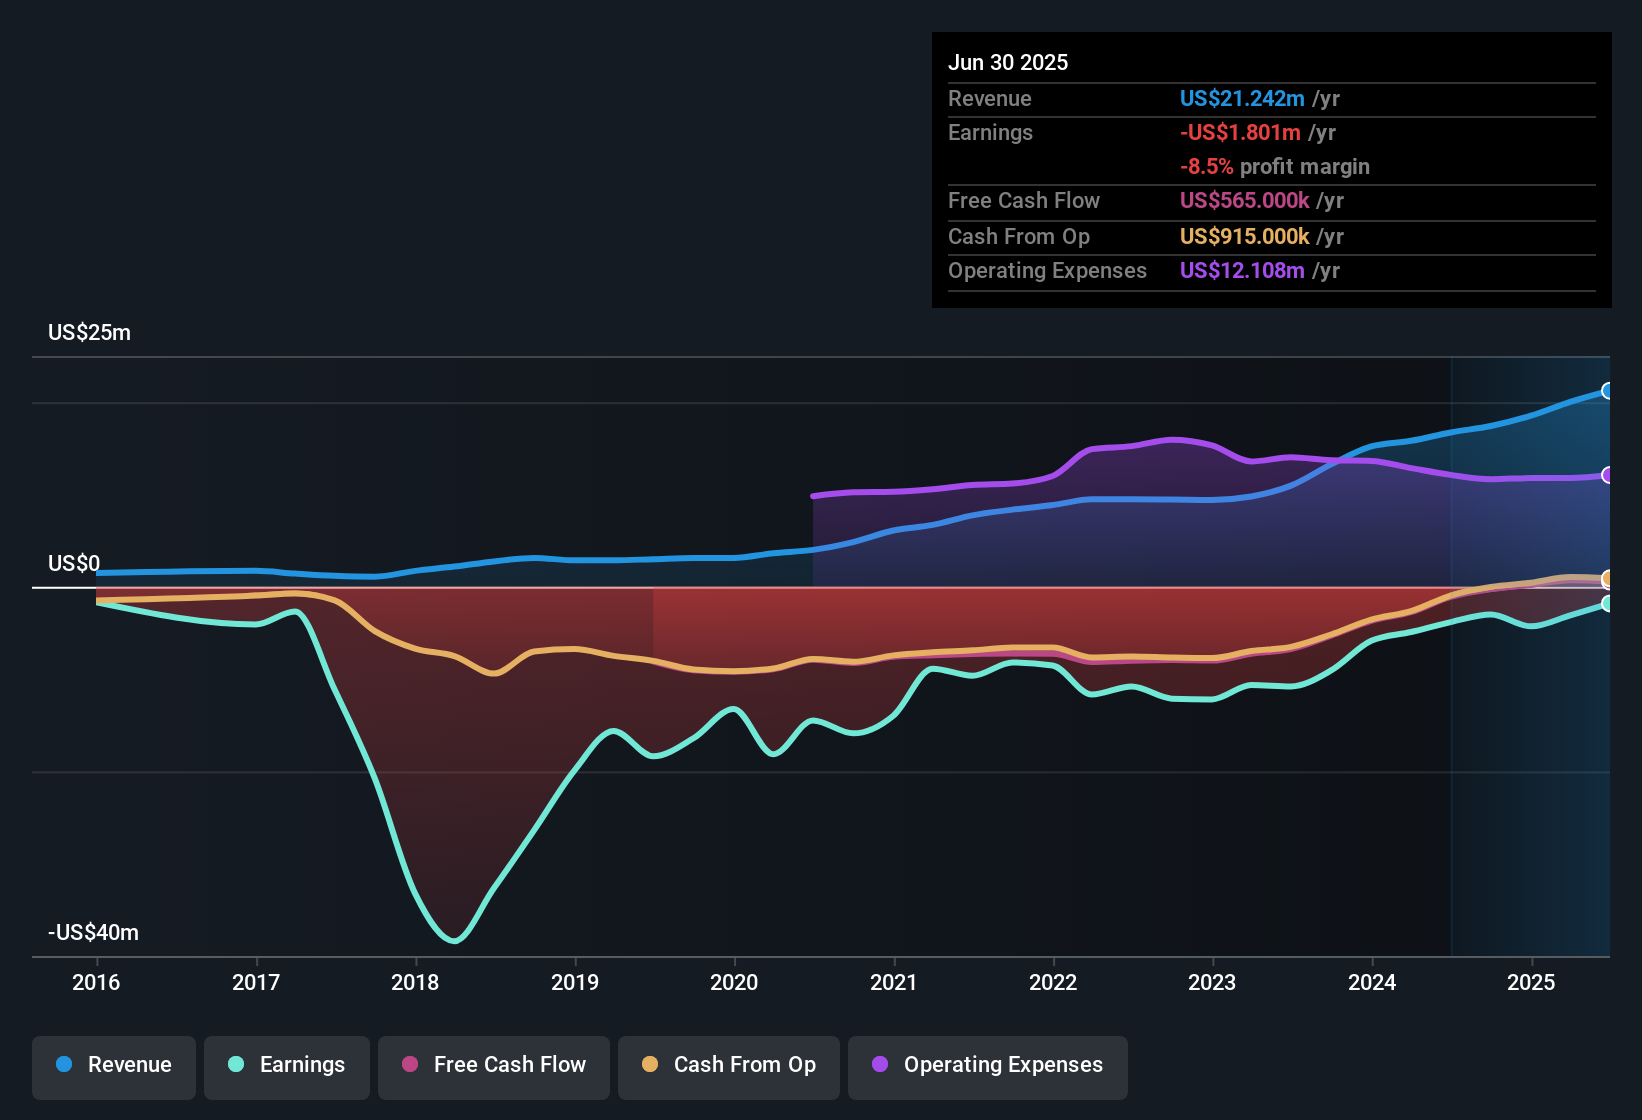Click the pink Free Cash Flow legend dot
The image size is (1642, 1120).
coord(408,1065)
